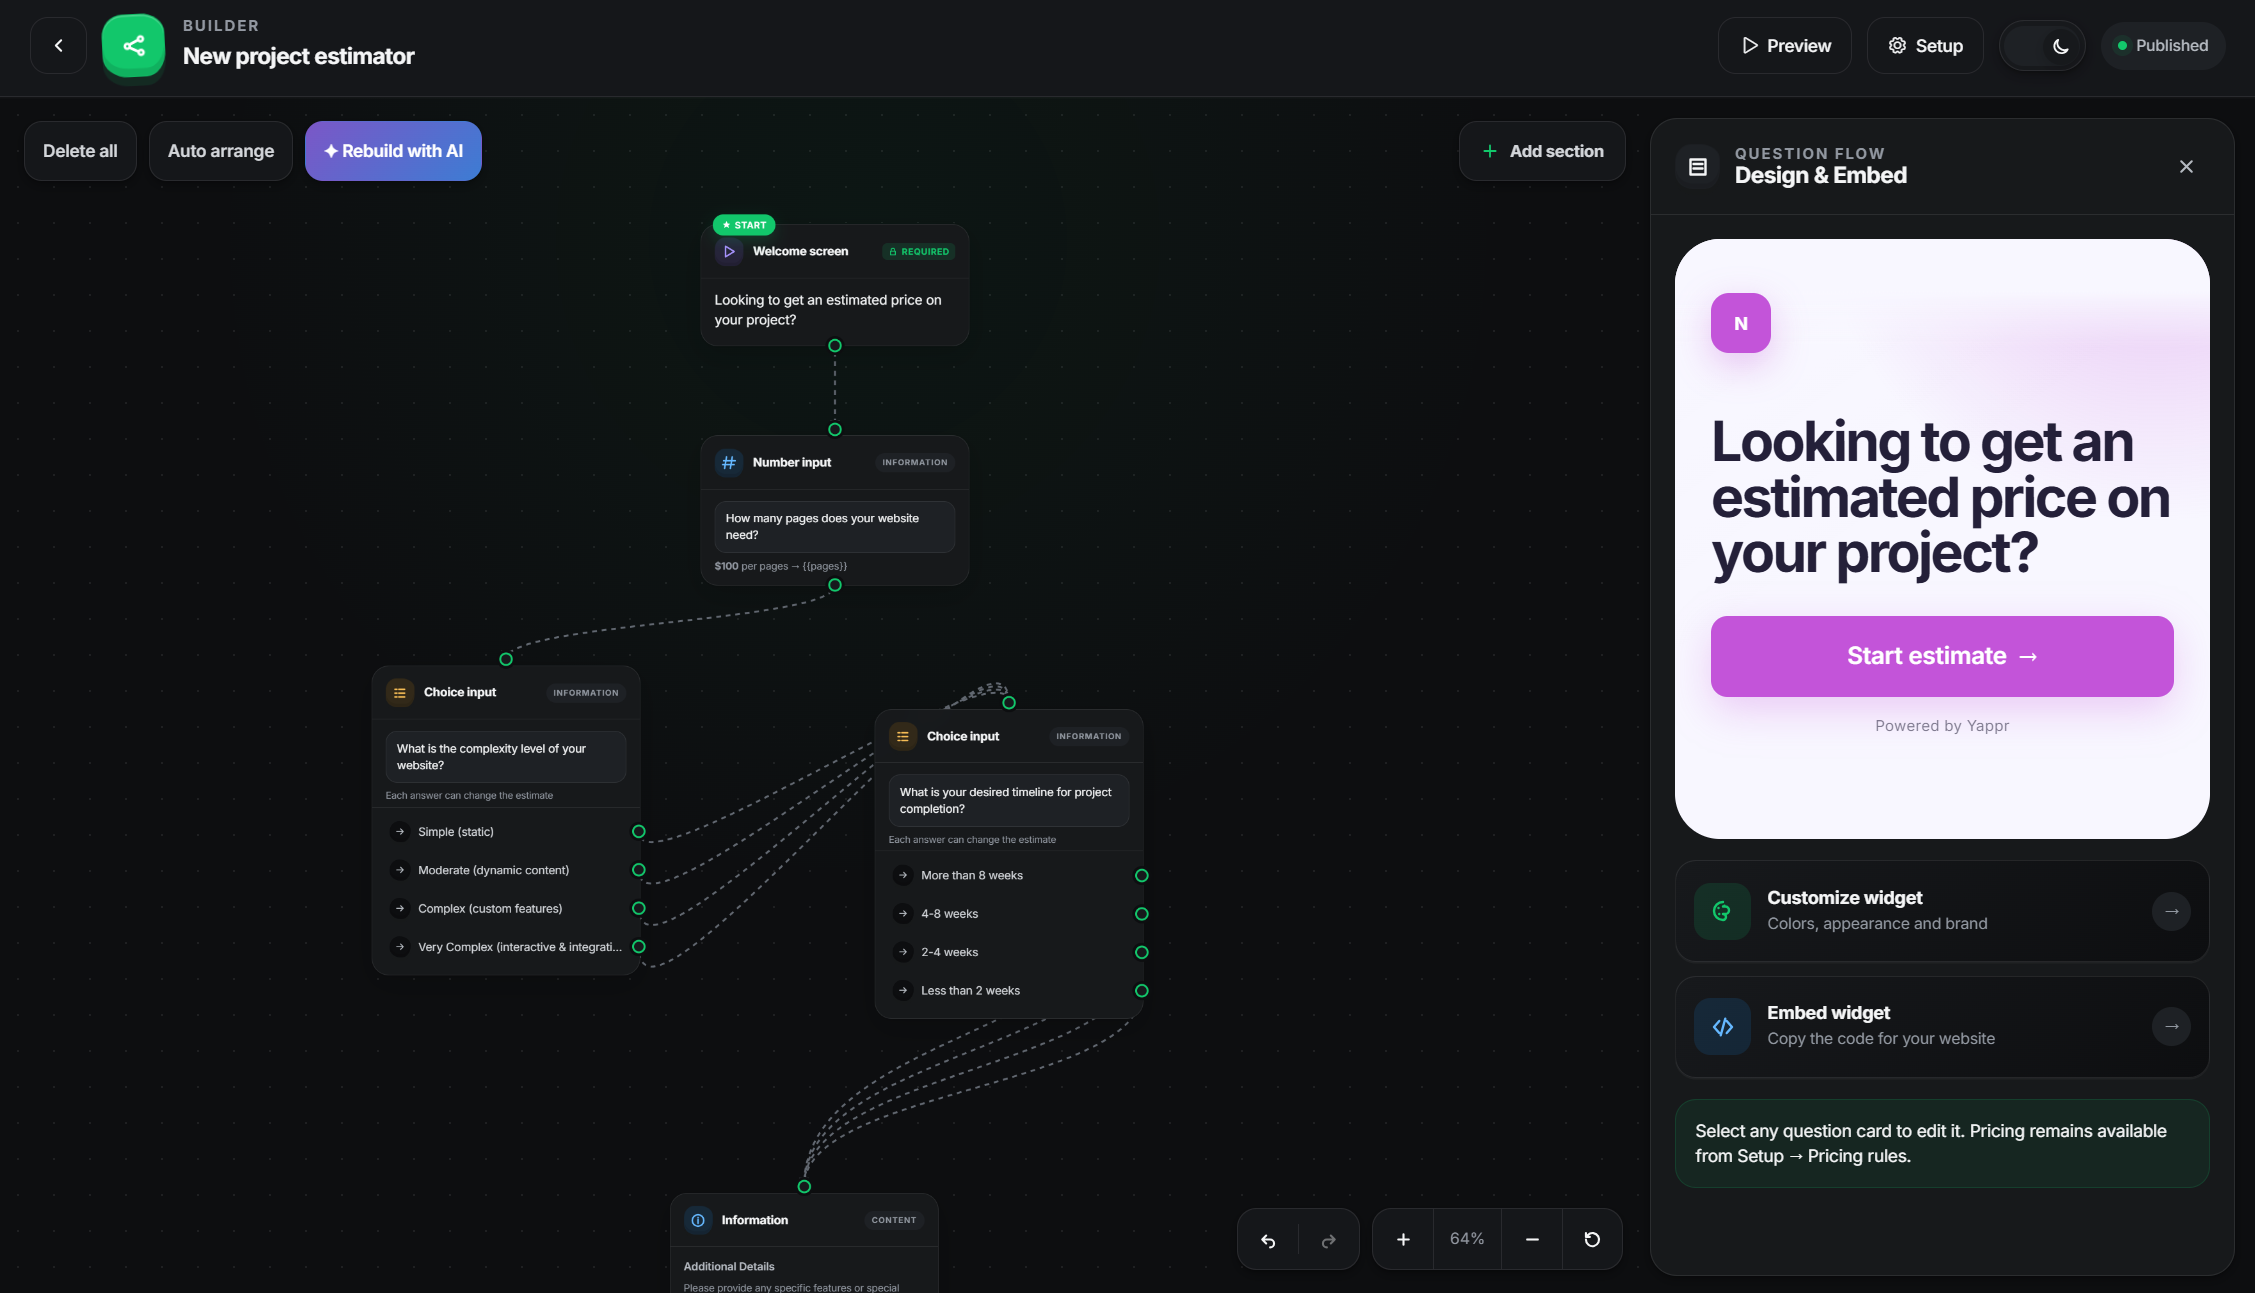Screen dimensions: 2255x1293
Task: Select the Number input hash icon
Action: click(x=729, y=463)
